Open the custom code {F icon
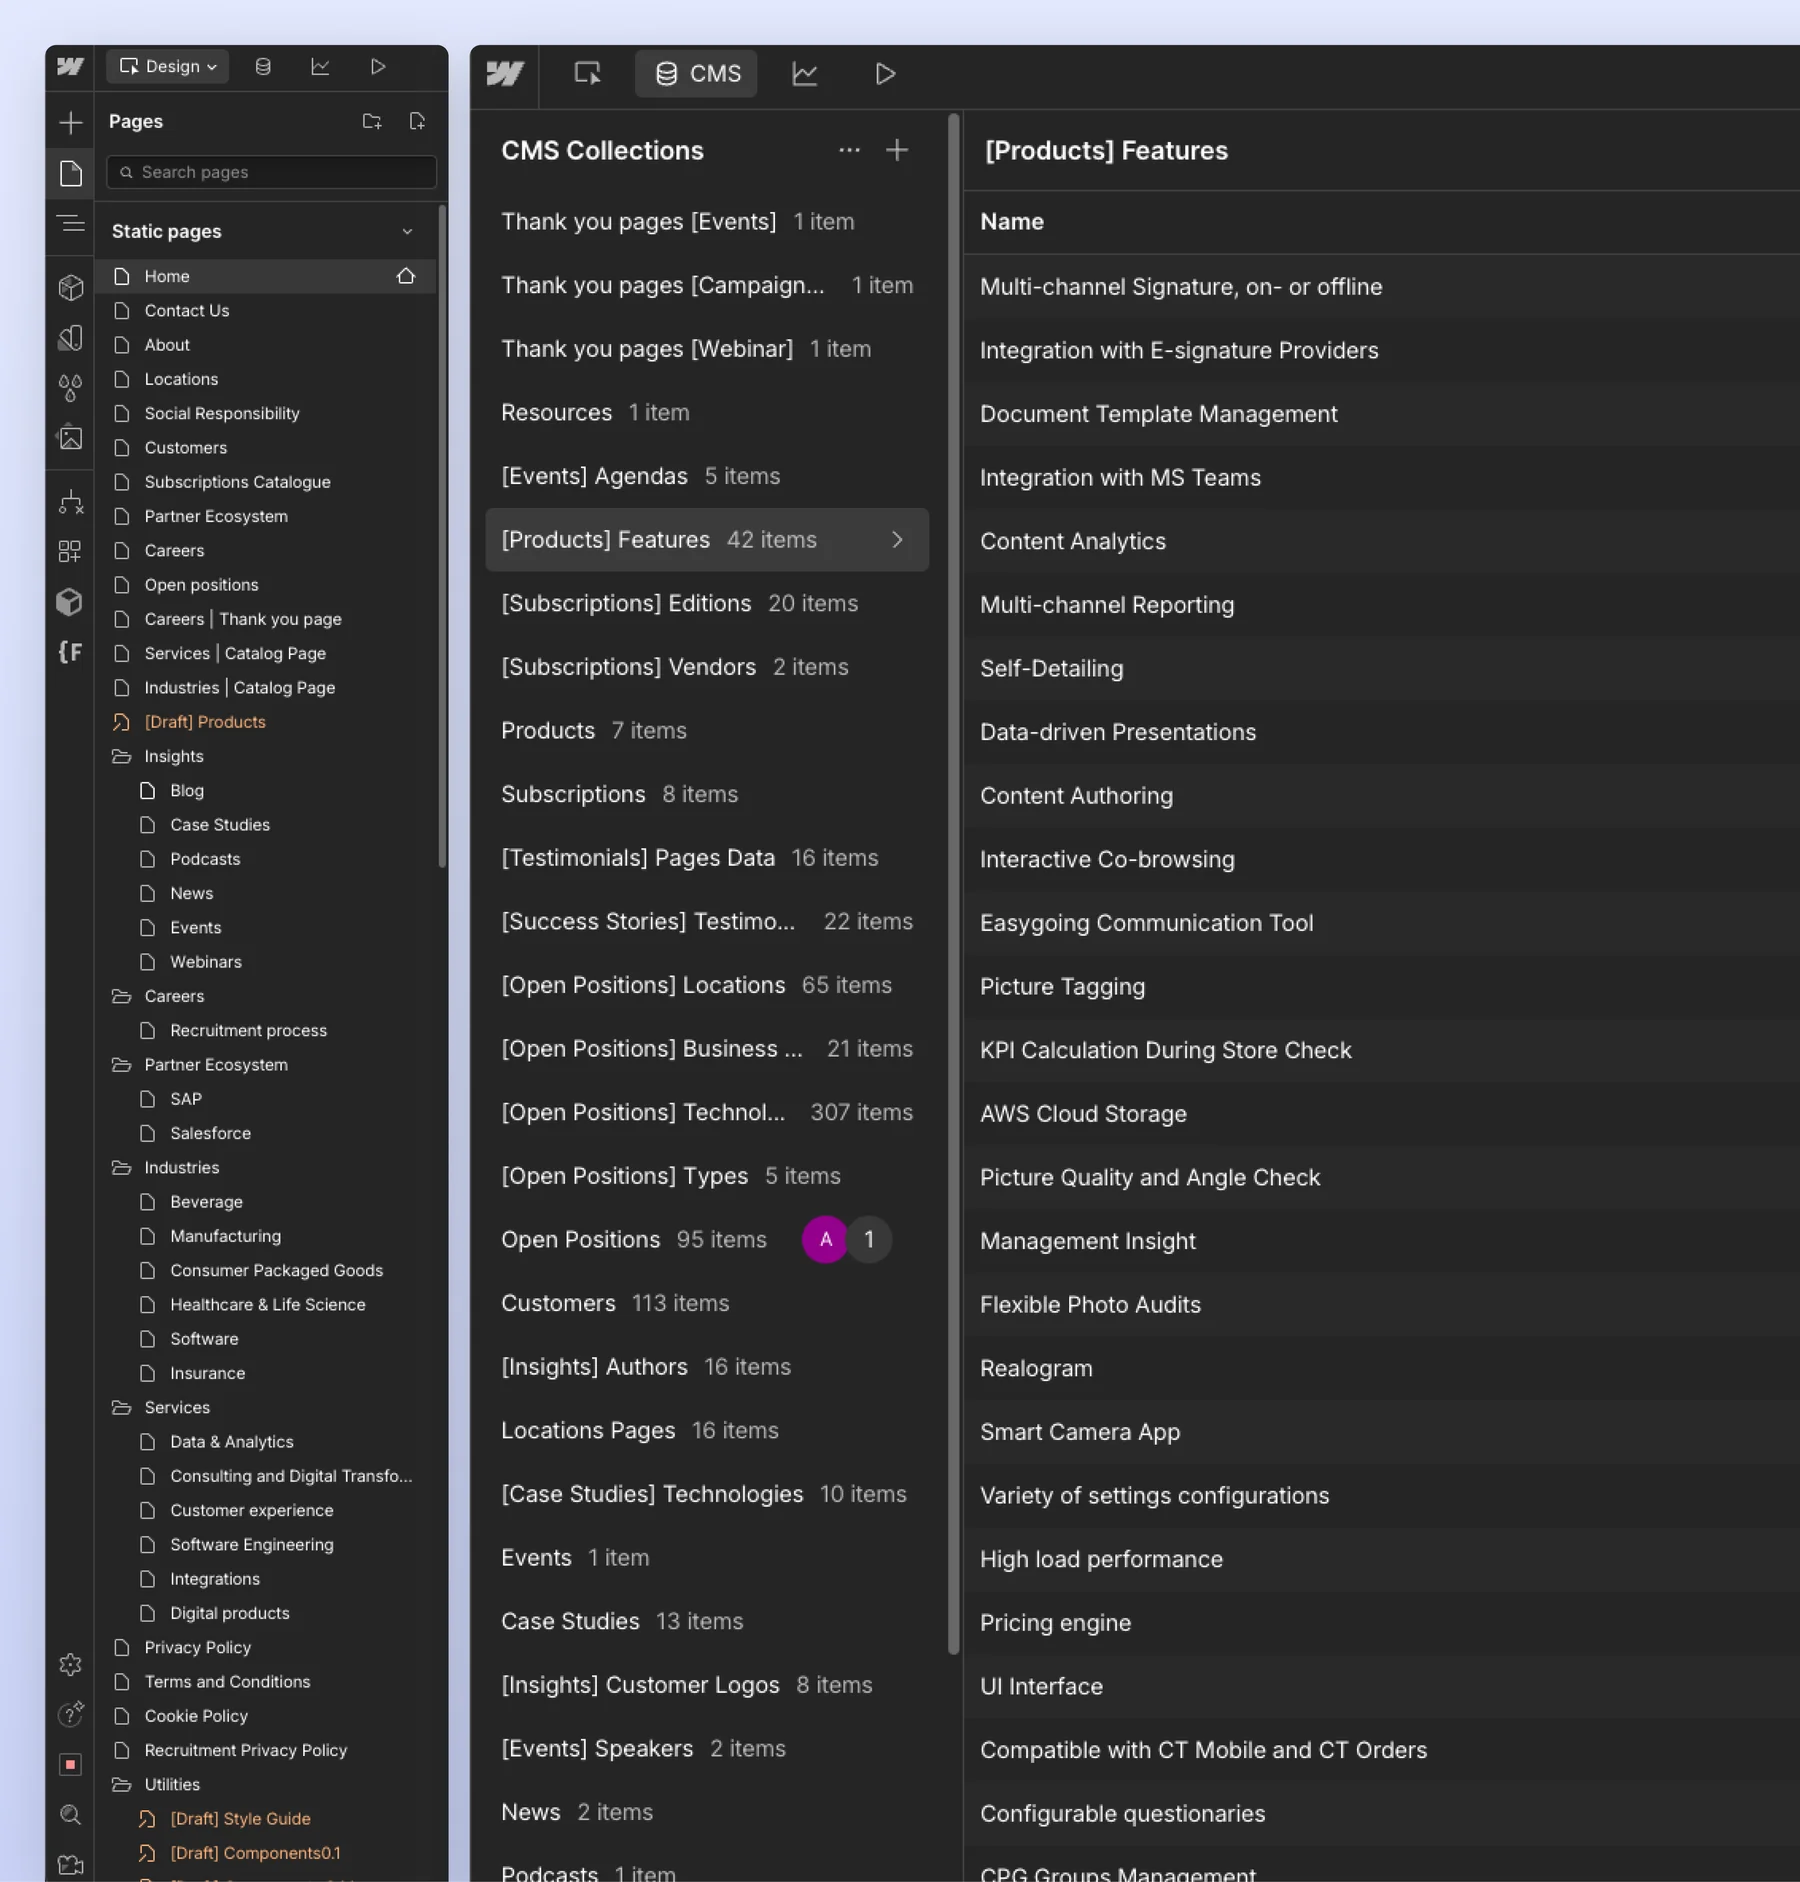The height and width of the screenshot is (1882, 1800). [70, 652]
